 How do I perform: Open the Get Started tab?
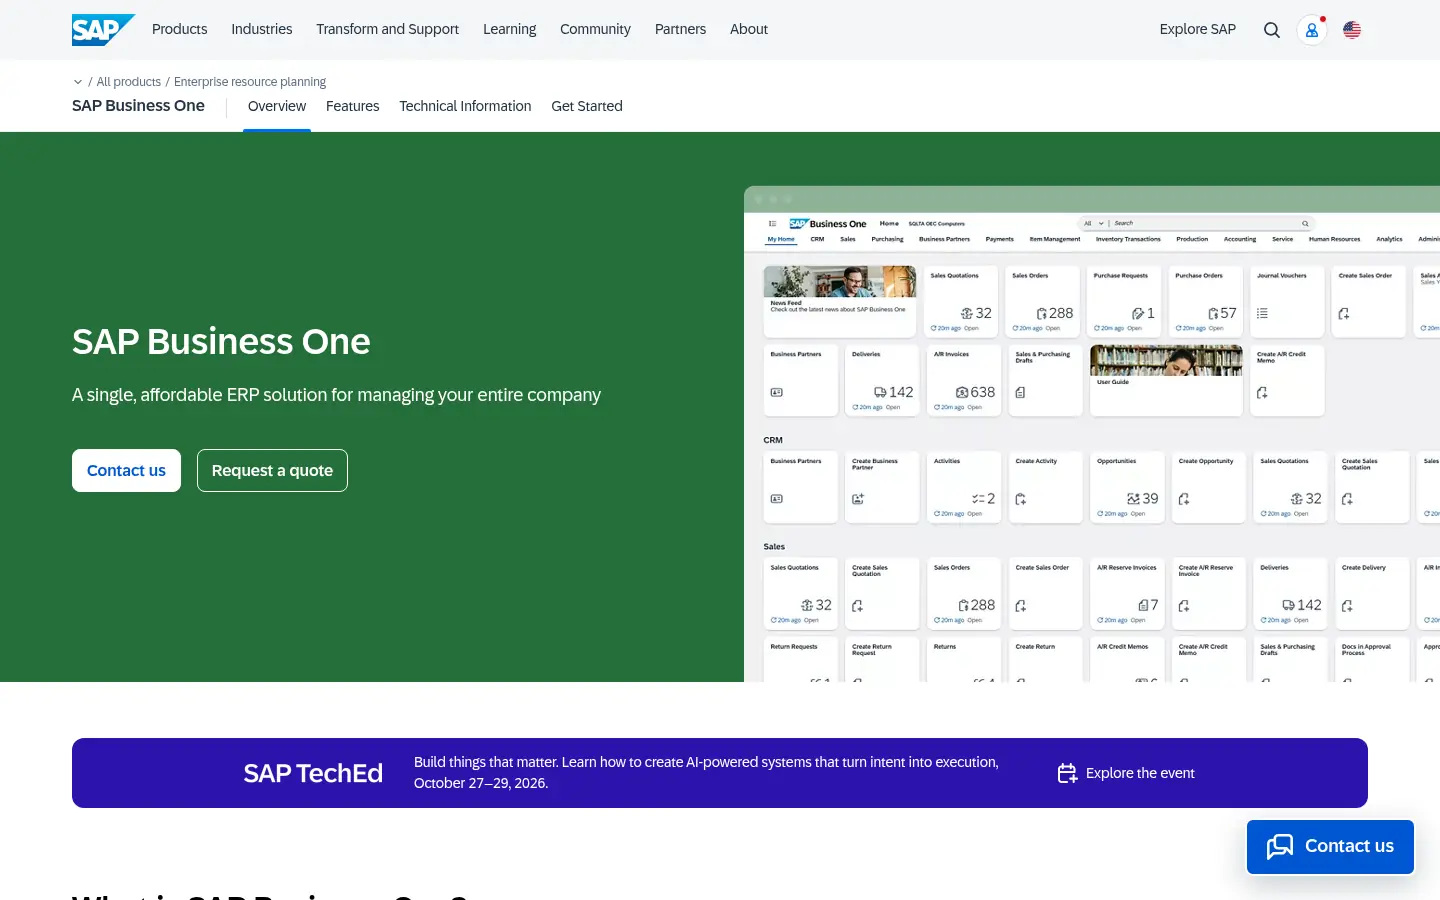point(587,106)
